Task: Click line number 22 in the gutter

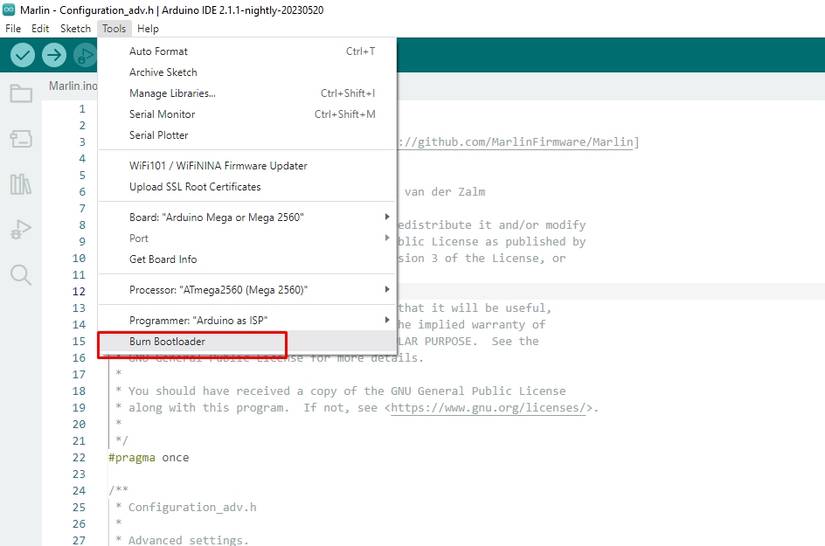Action: [78, 458]
